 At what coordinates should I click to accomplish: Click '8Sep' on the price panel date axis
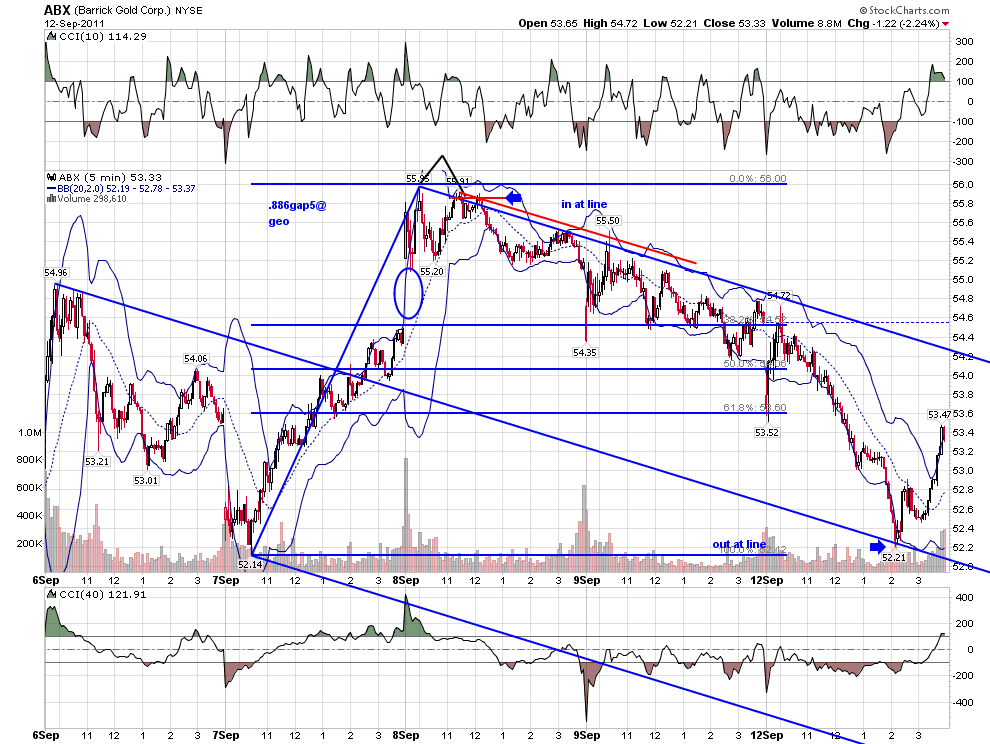point(405,580)
